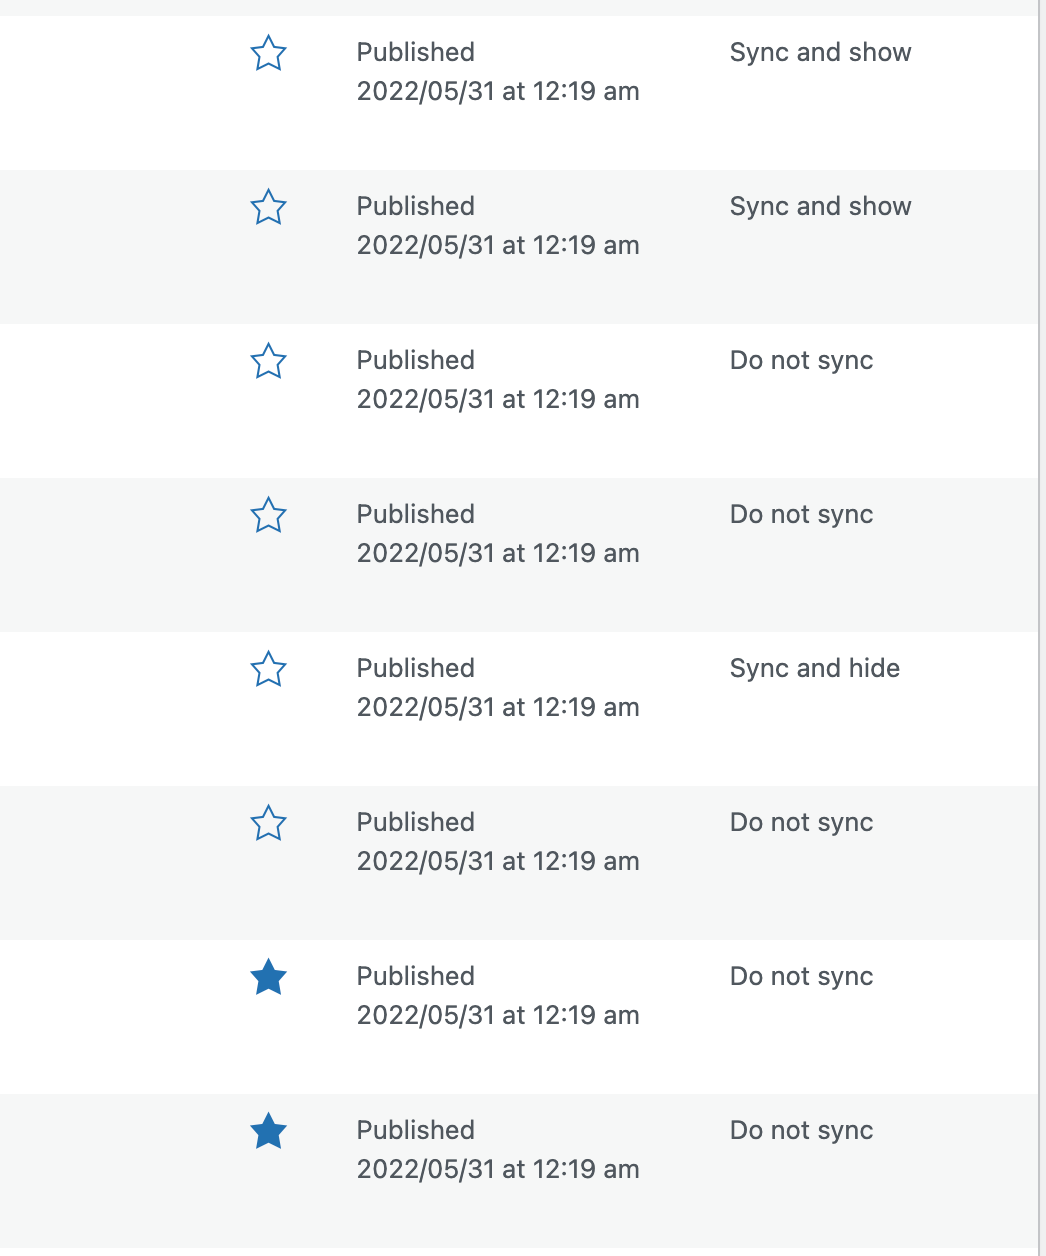Viewport: 1046px width, 1256px height.
Task: Select the 'Sync and hide' status text
Action: point(815,668)
